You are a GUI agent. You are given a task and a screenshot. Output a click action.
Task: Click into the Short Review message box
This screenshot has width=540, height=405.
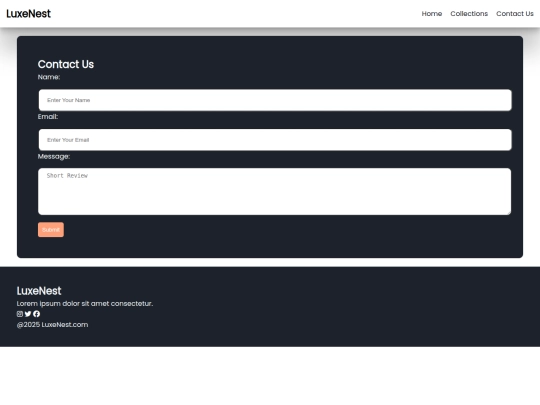pos(274,191)
